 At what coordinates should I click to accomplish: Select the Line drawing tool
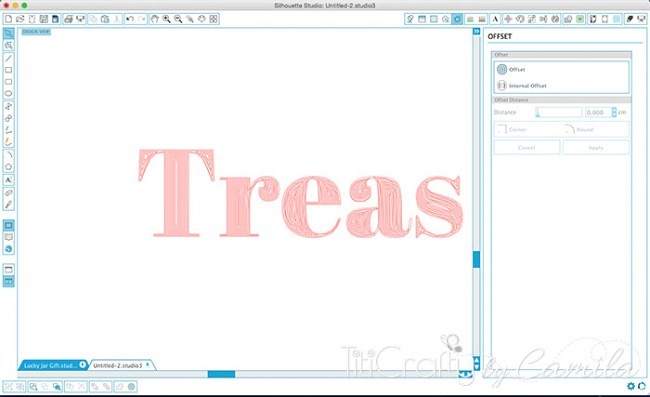coord(8,58)
